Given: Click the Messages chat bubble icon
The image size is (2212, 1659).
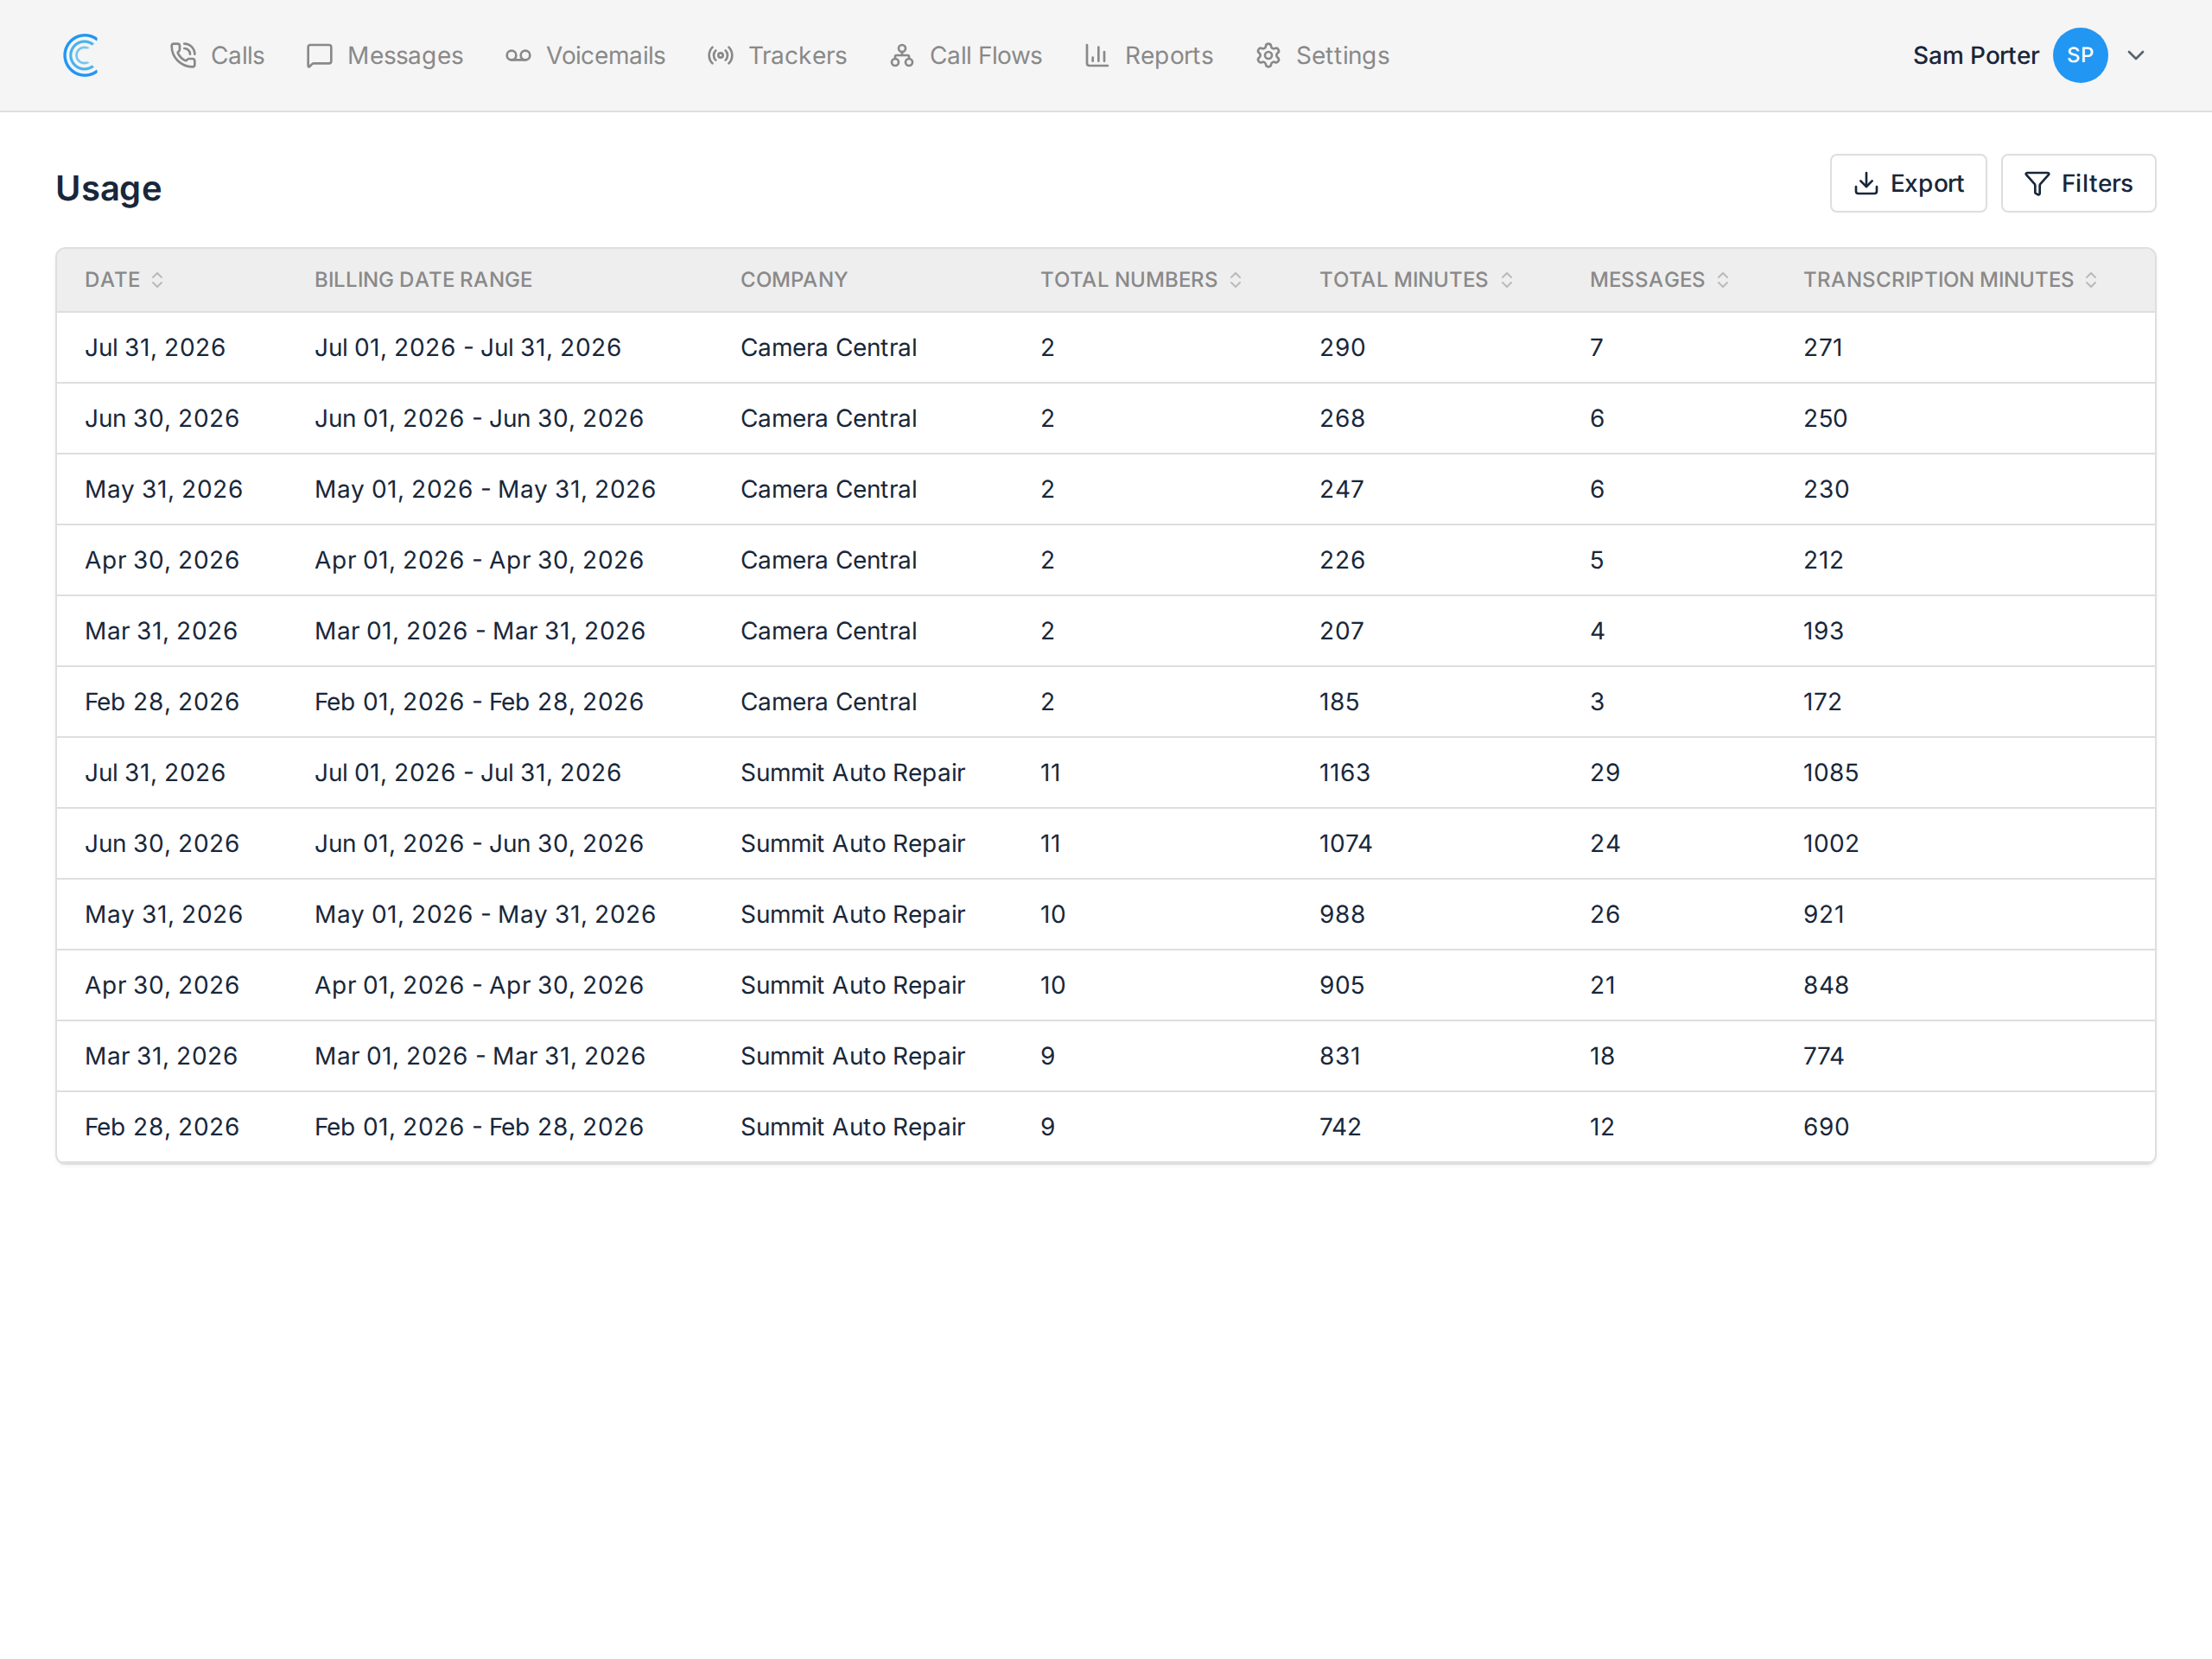Looking at the screenshot, I should point(319,55).
